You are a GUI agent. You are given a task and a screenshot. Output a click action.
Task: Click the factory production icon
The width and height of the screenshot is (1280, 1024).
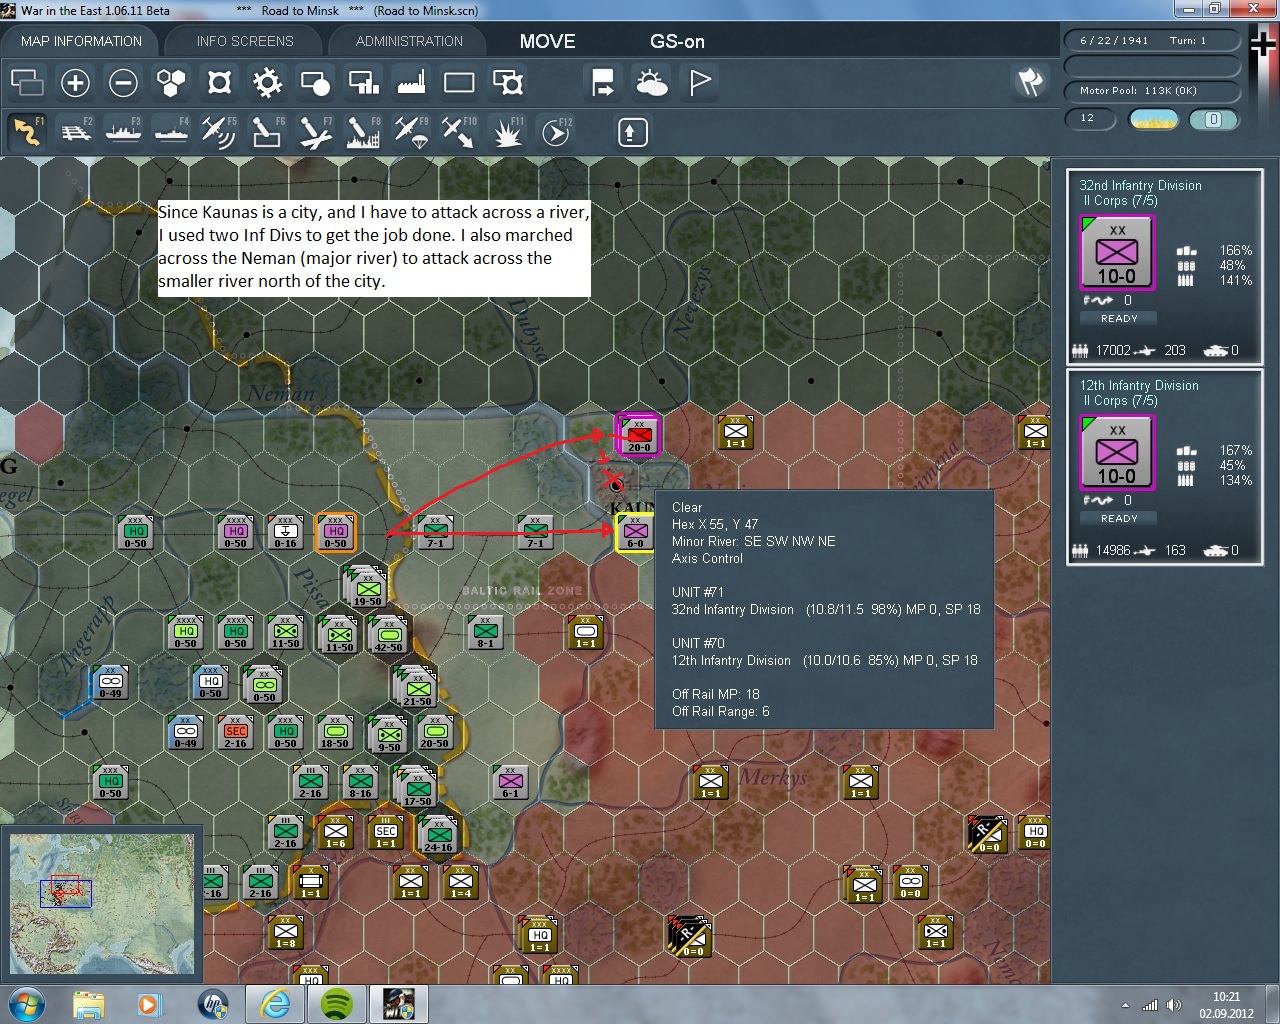coord(411,82)
